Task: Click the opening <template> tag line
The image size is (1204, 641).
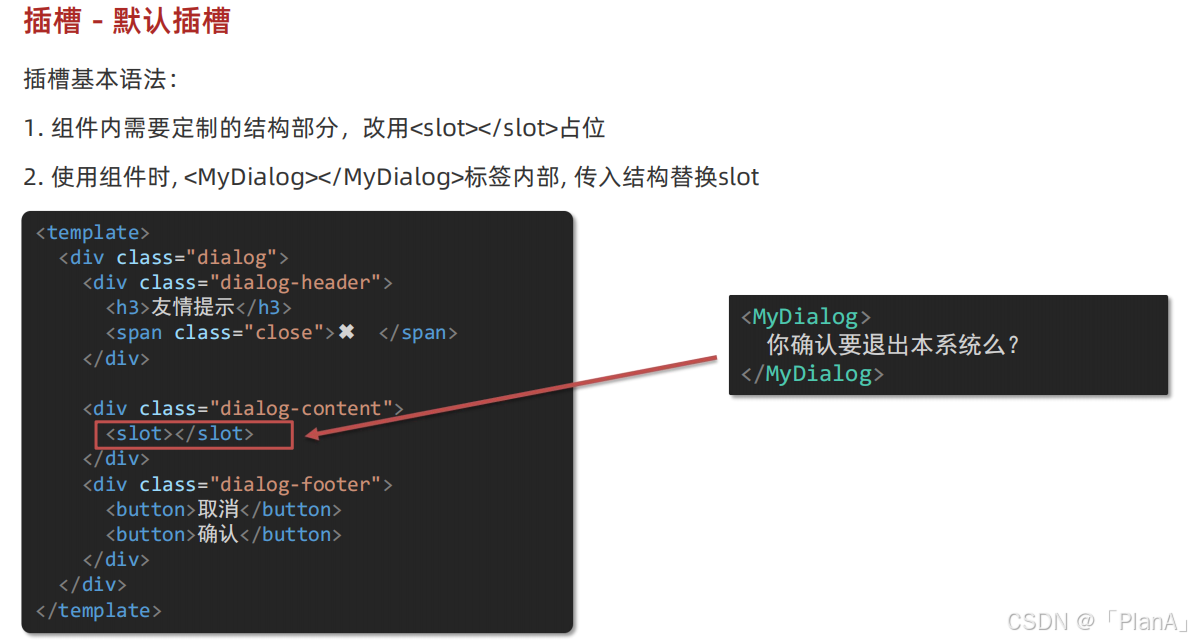Action: coord(92,232)
